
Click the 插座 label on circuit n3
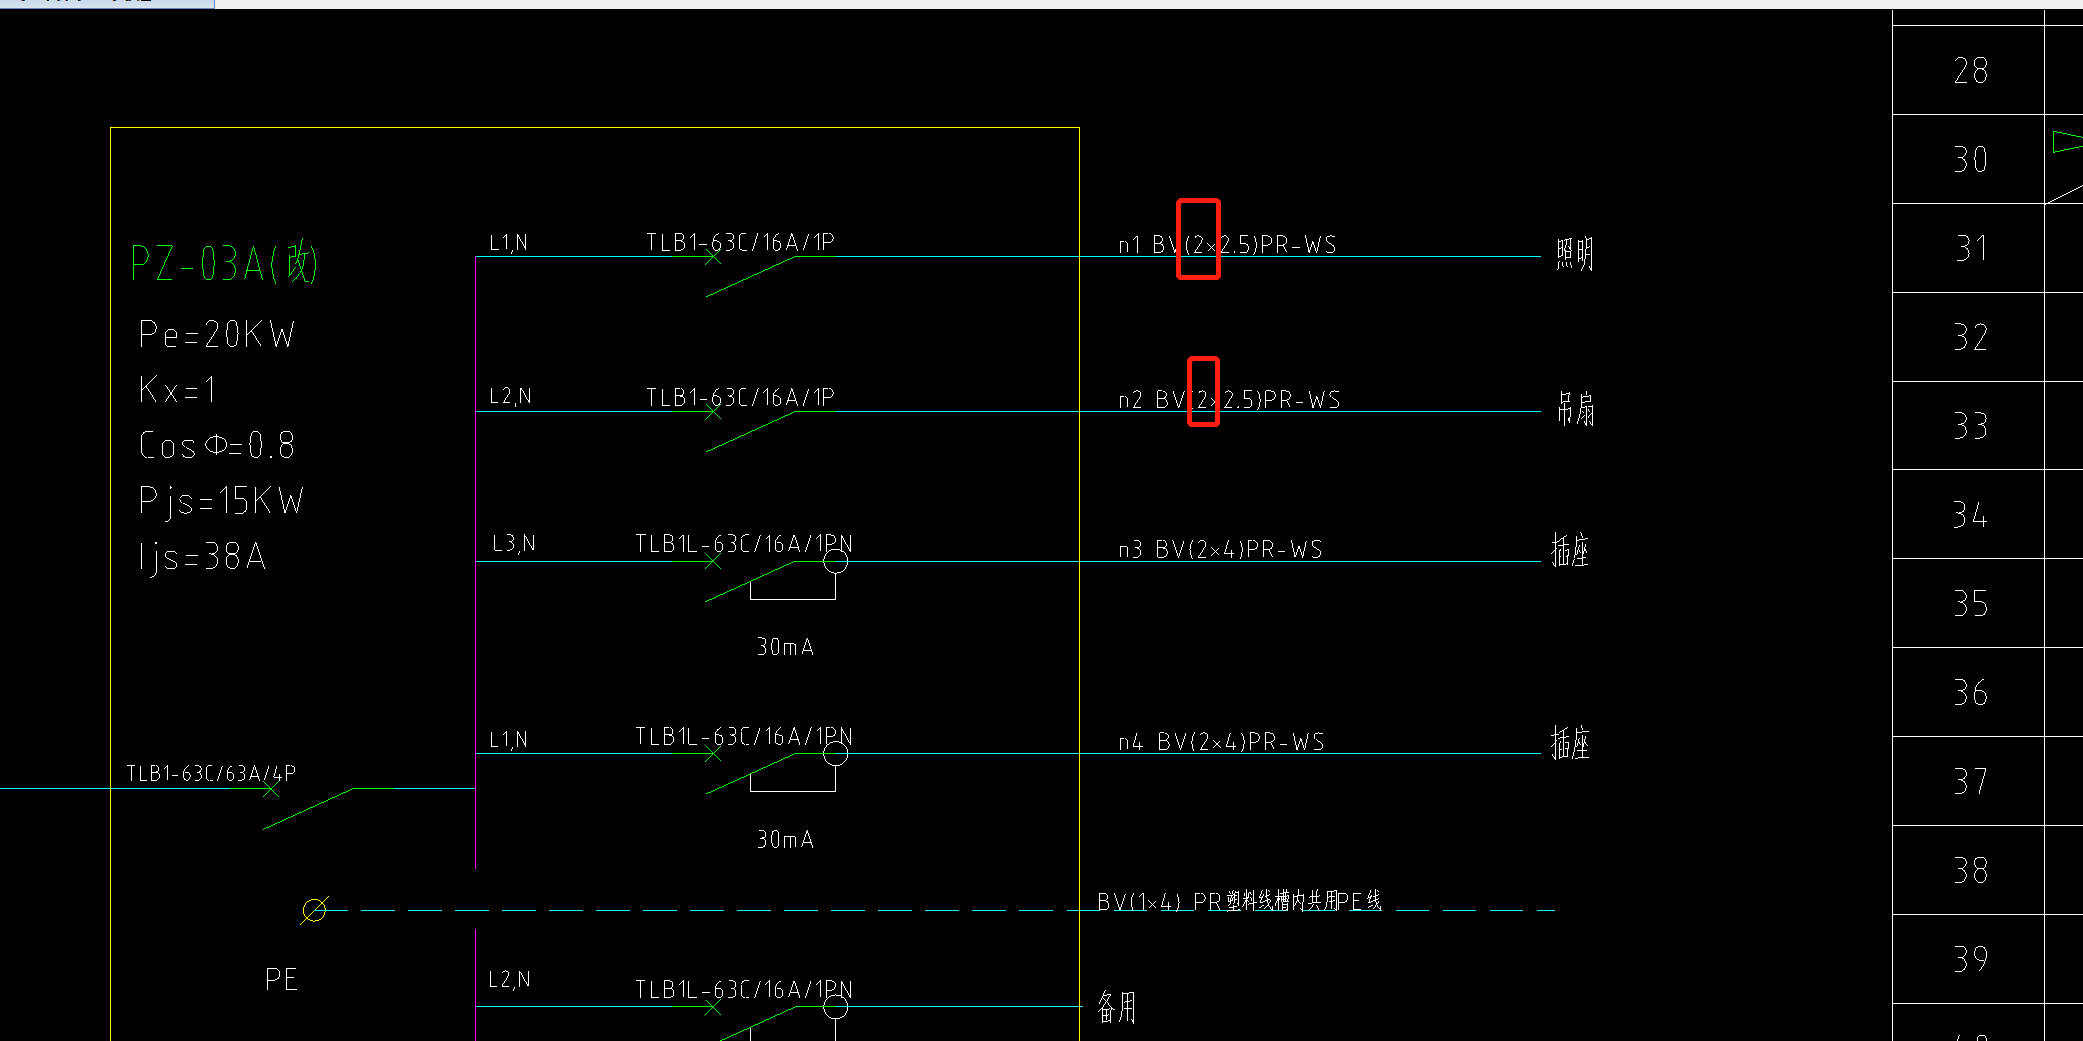tap(1570, 550)
